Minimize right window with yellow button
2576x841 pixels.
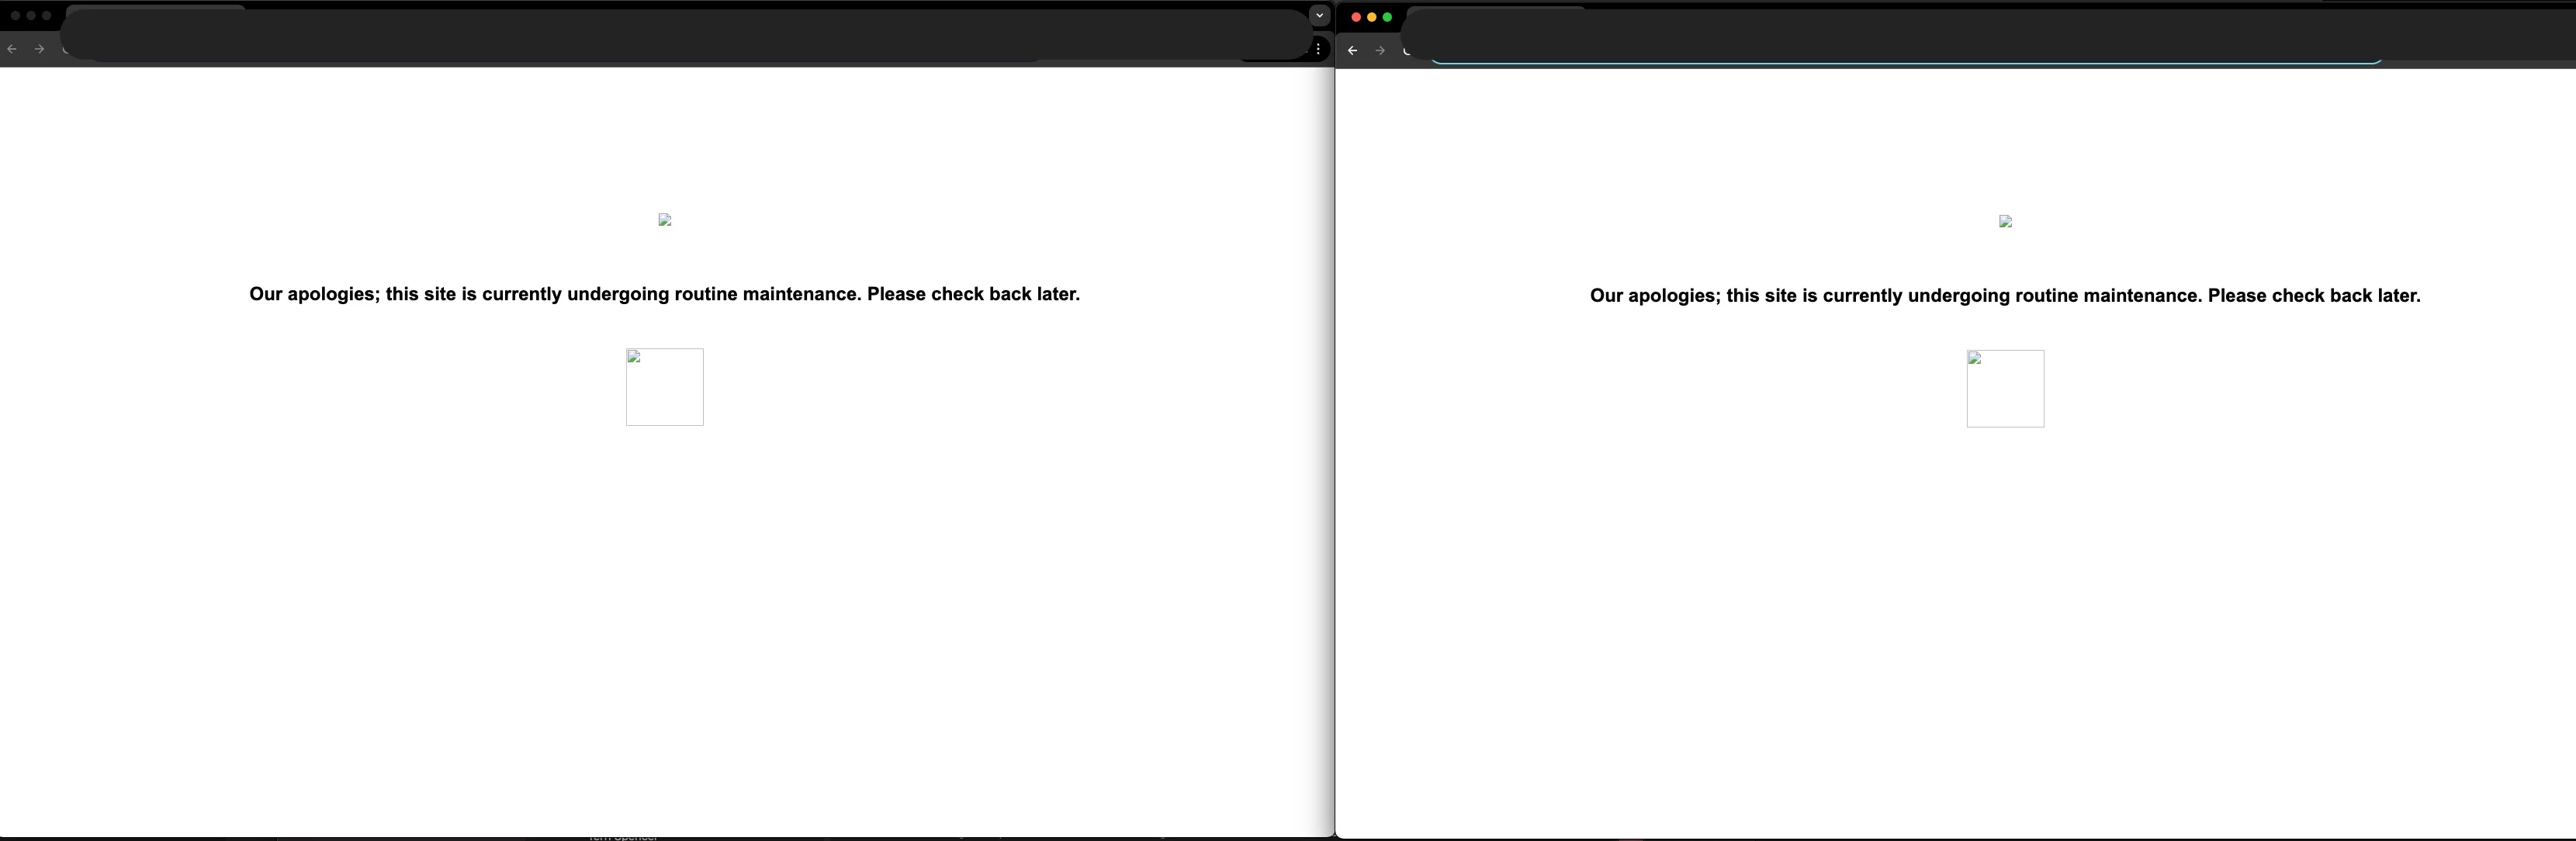pyautogui.click(x=1371, y=17)
